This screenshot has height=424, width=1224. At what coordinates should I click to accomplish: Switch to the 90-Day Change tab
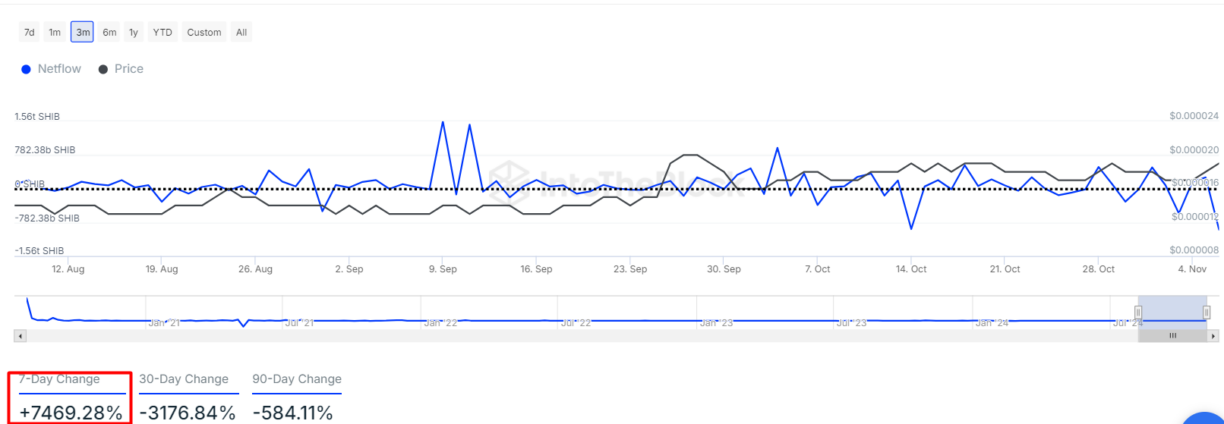click(297, 379)
